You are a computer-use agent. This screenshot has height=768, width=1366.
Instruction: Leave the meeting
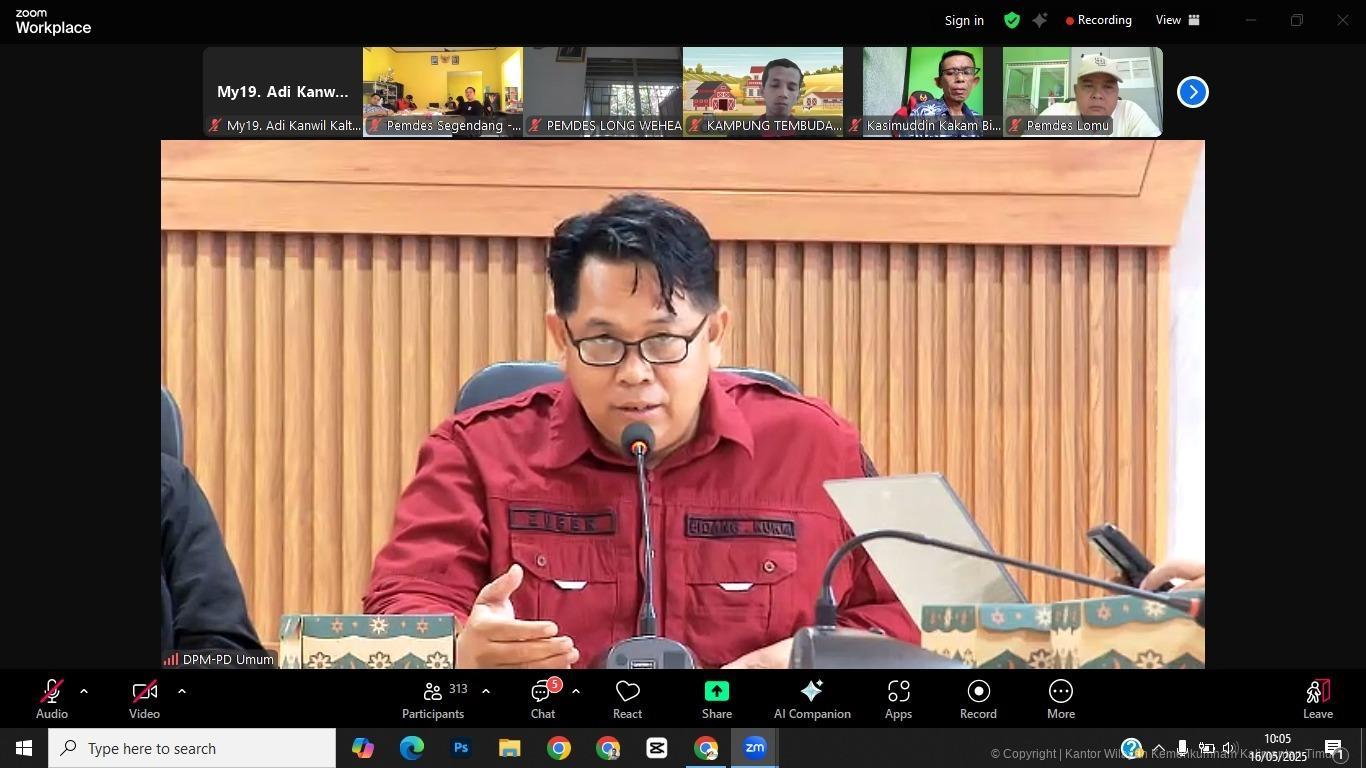(x=1318, y=699)
